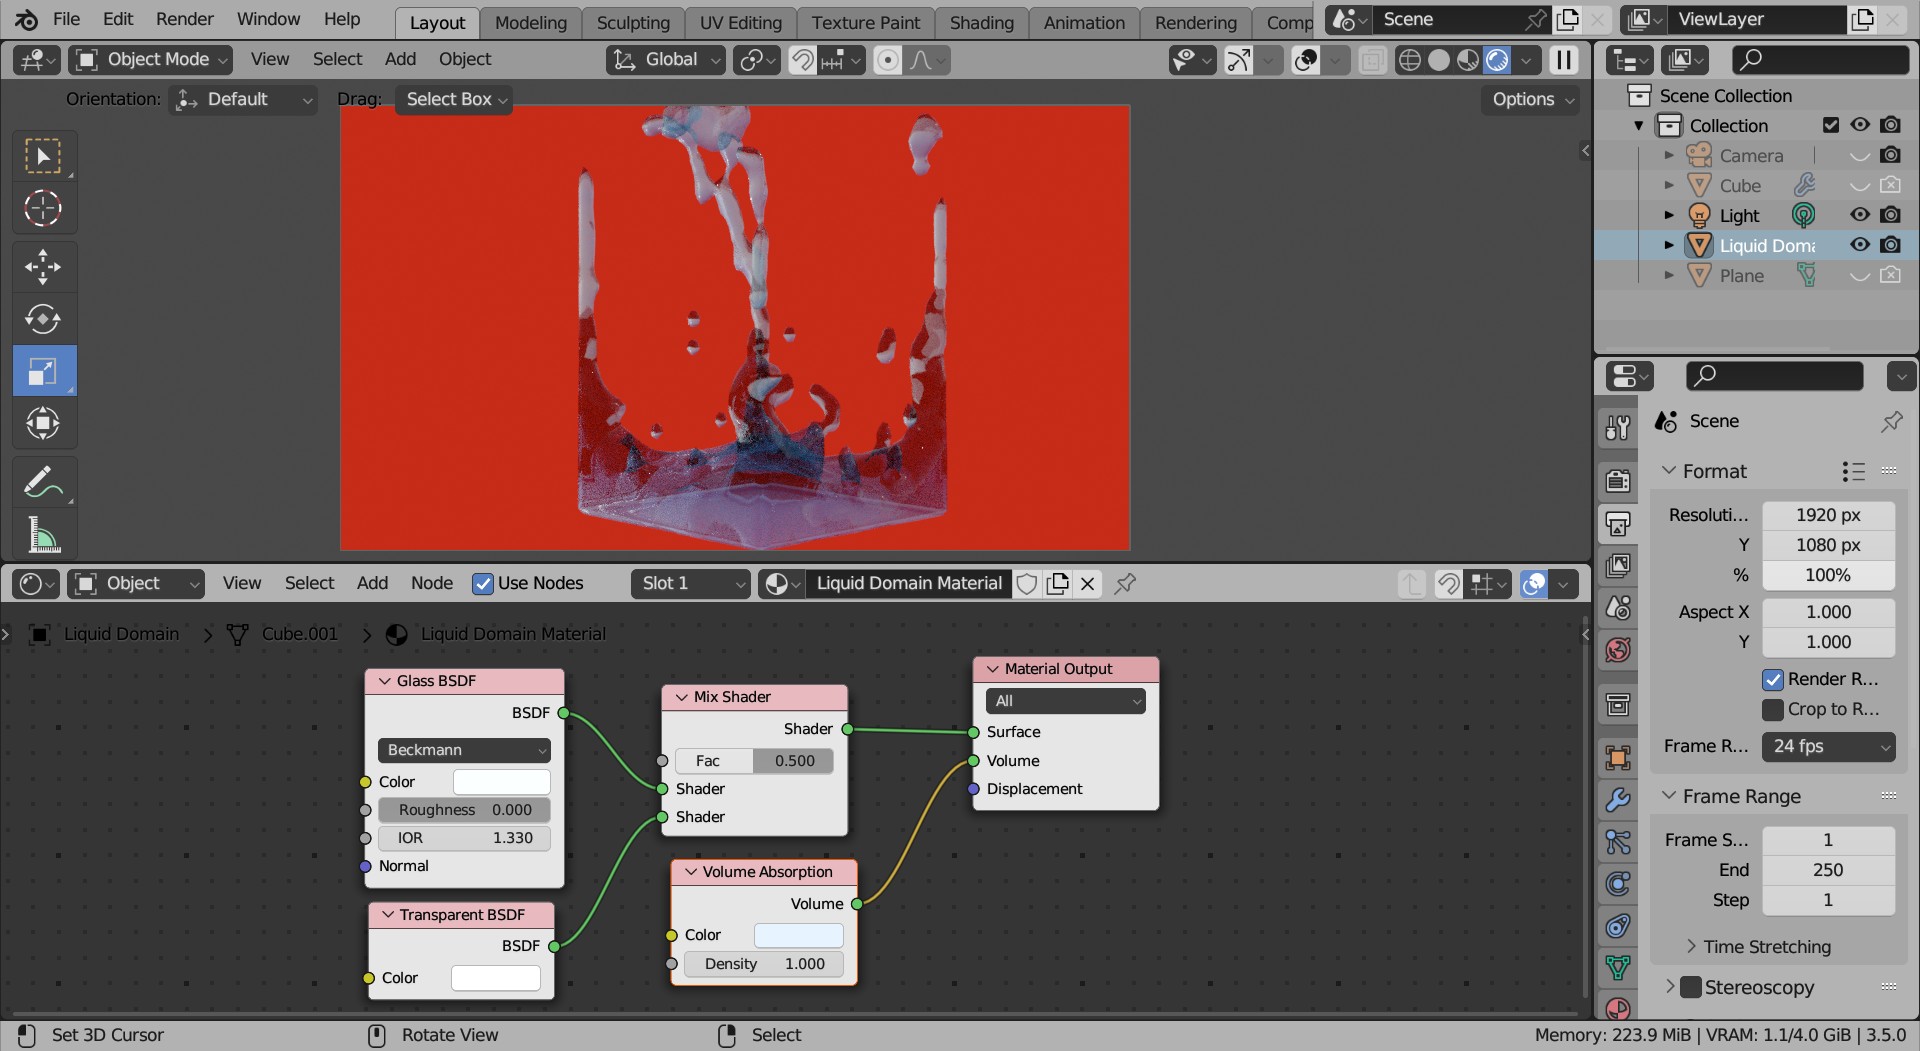1920x1051 pixels.
Task: Select the Select Box tool in viewport toolbar
Action: point(43,156)
